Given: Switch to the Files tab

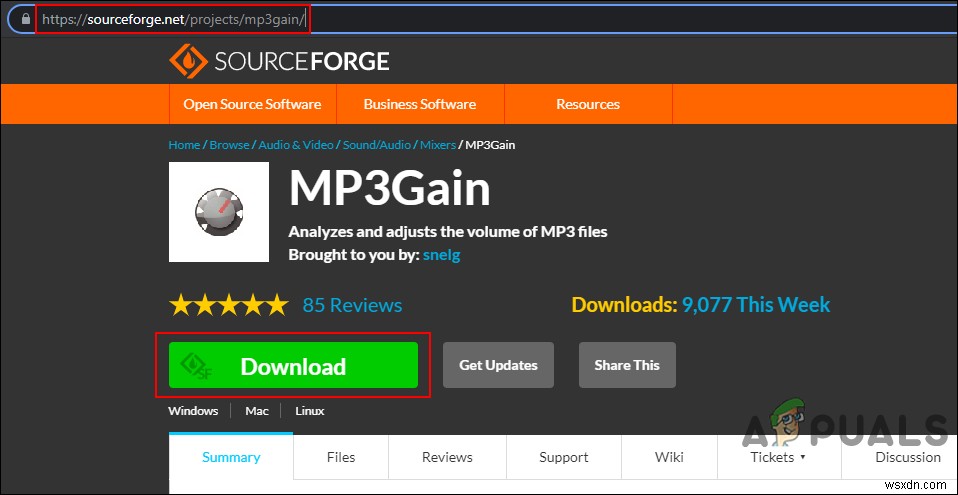Looking at the screenshot, I should click(x=341, y=457).
